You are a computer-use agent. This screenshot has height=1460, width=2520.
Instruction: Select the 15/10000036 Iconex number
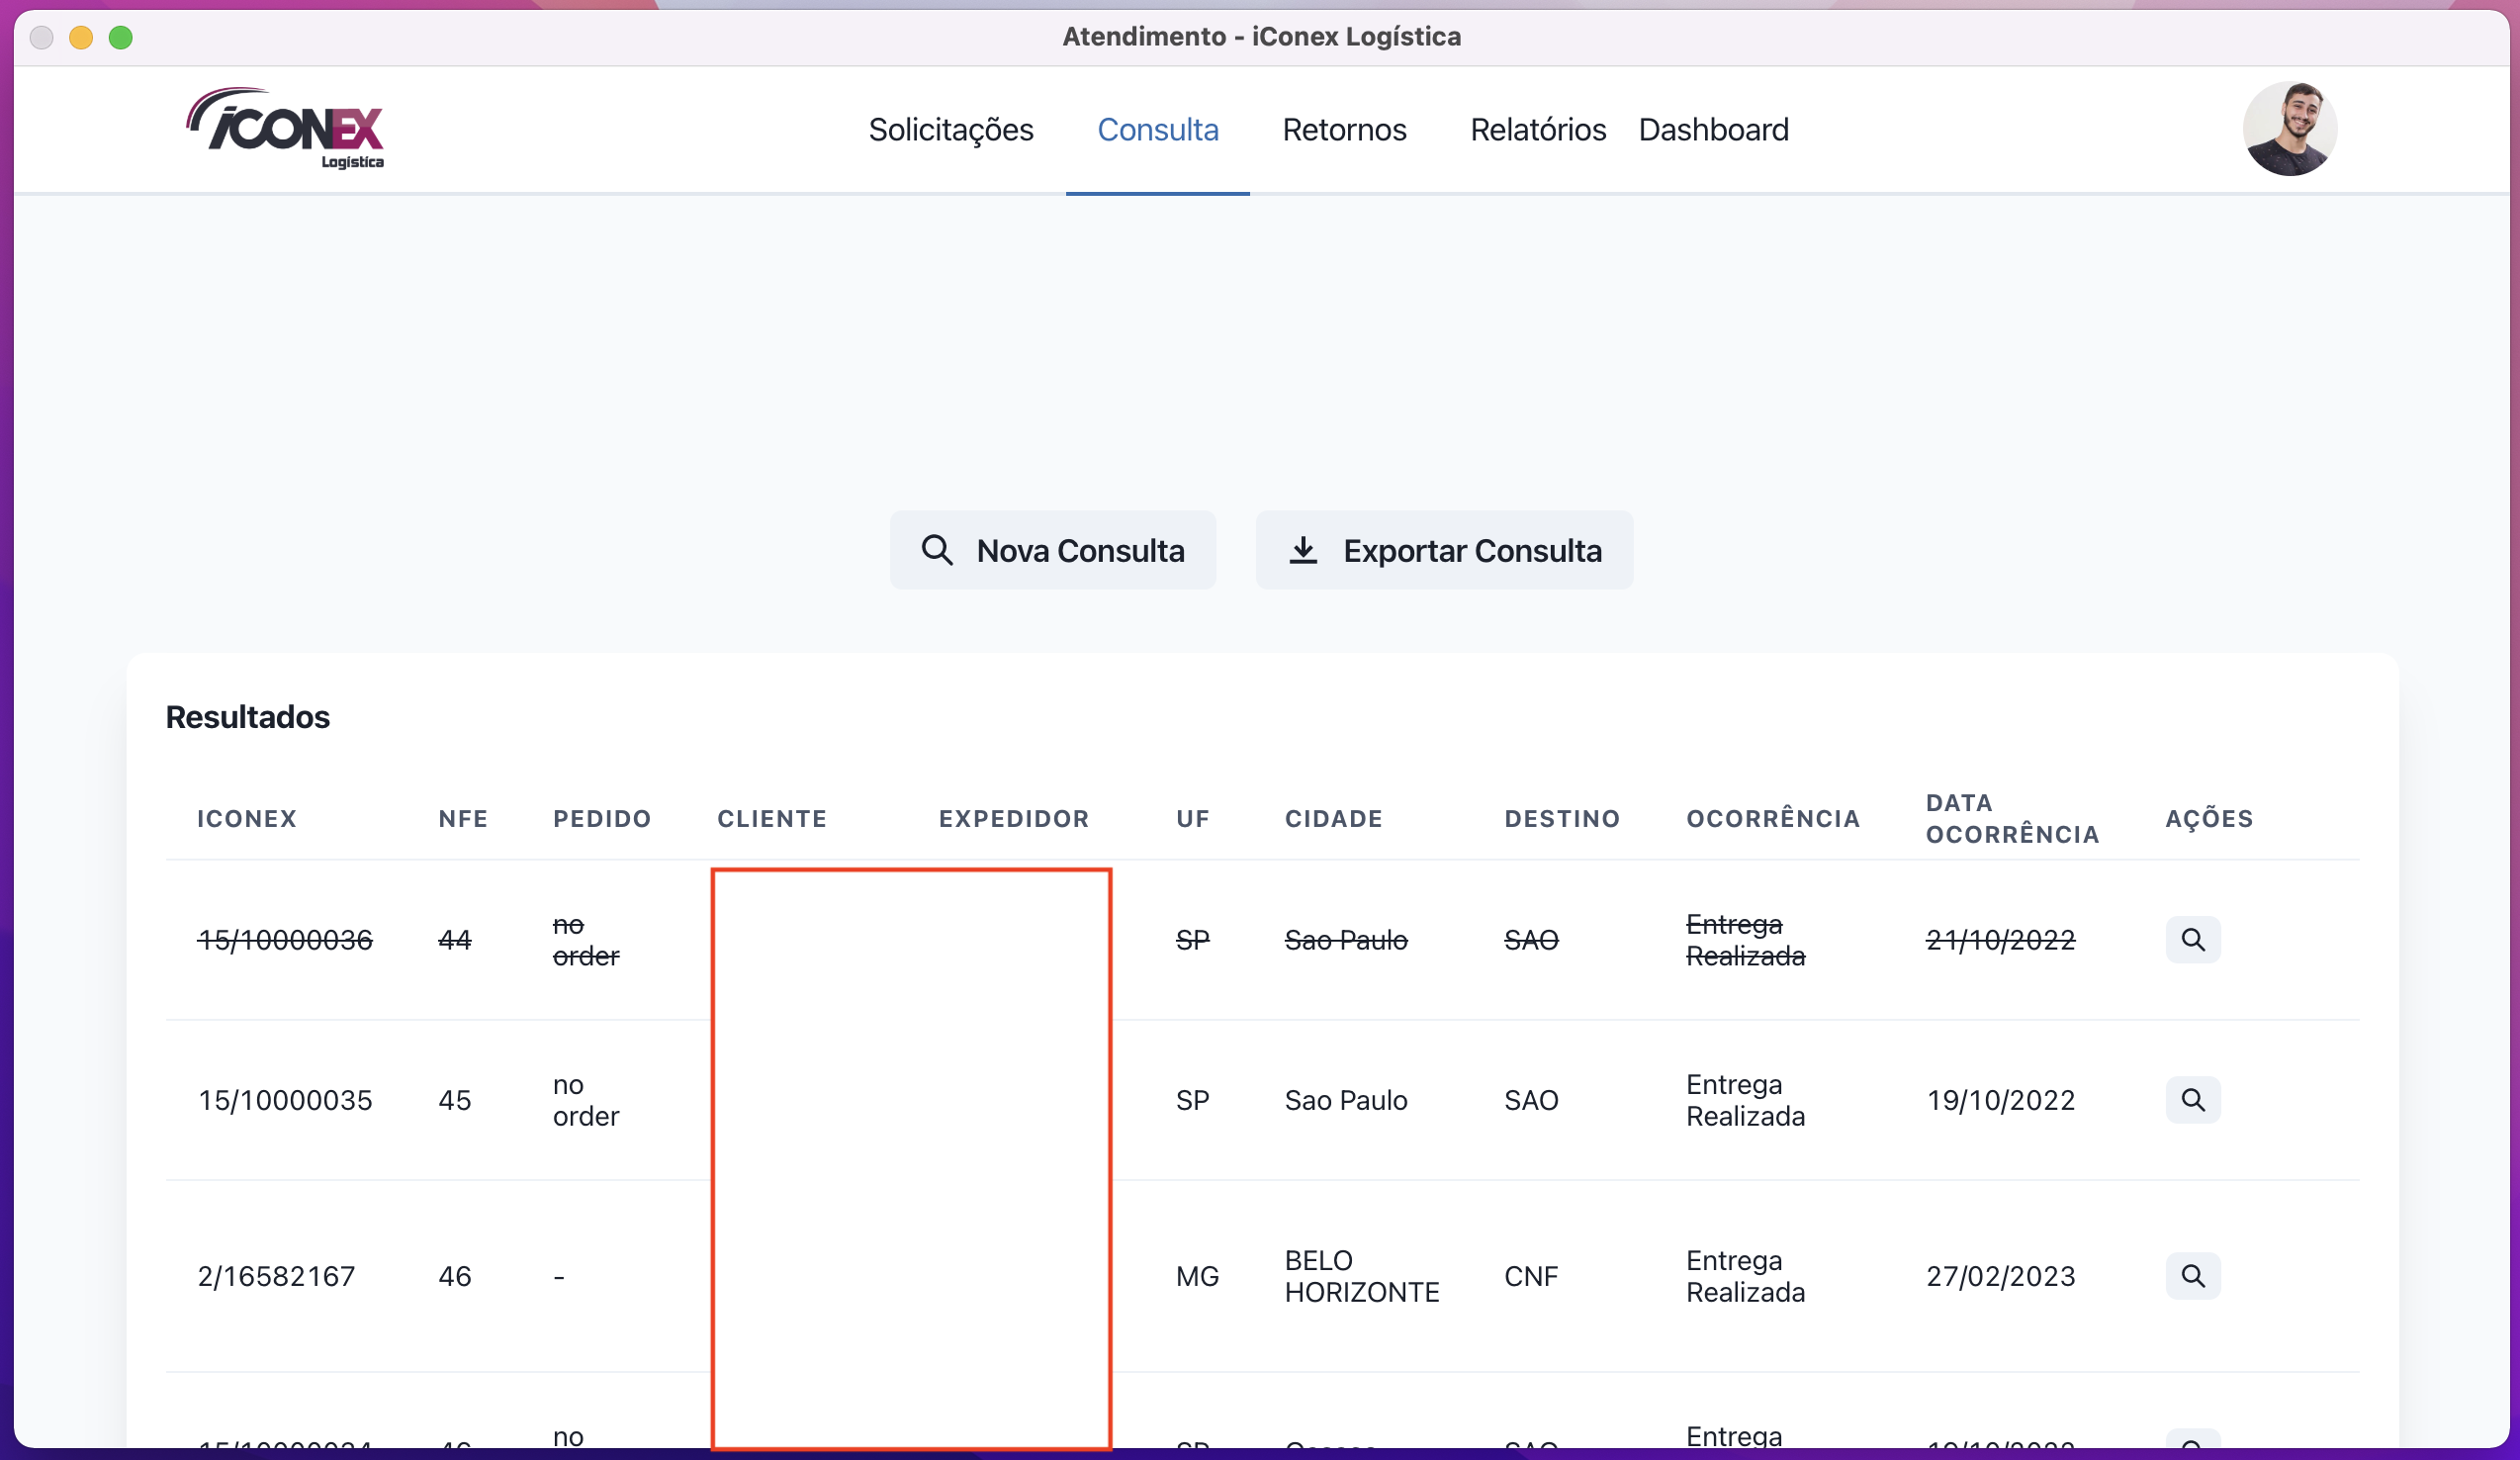[x=285, y=940]
